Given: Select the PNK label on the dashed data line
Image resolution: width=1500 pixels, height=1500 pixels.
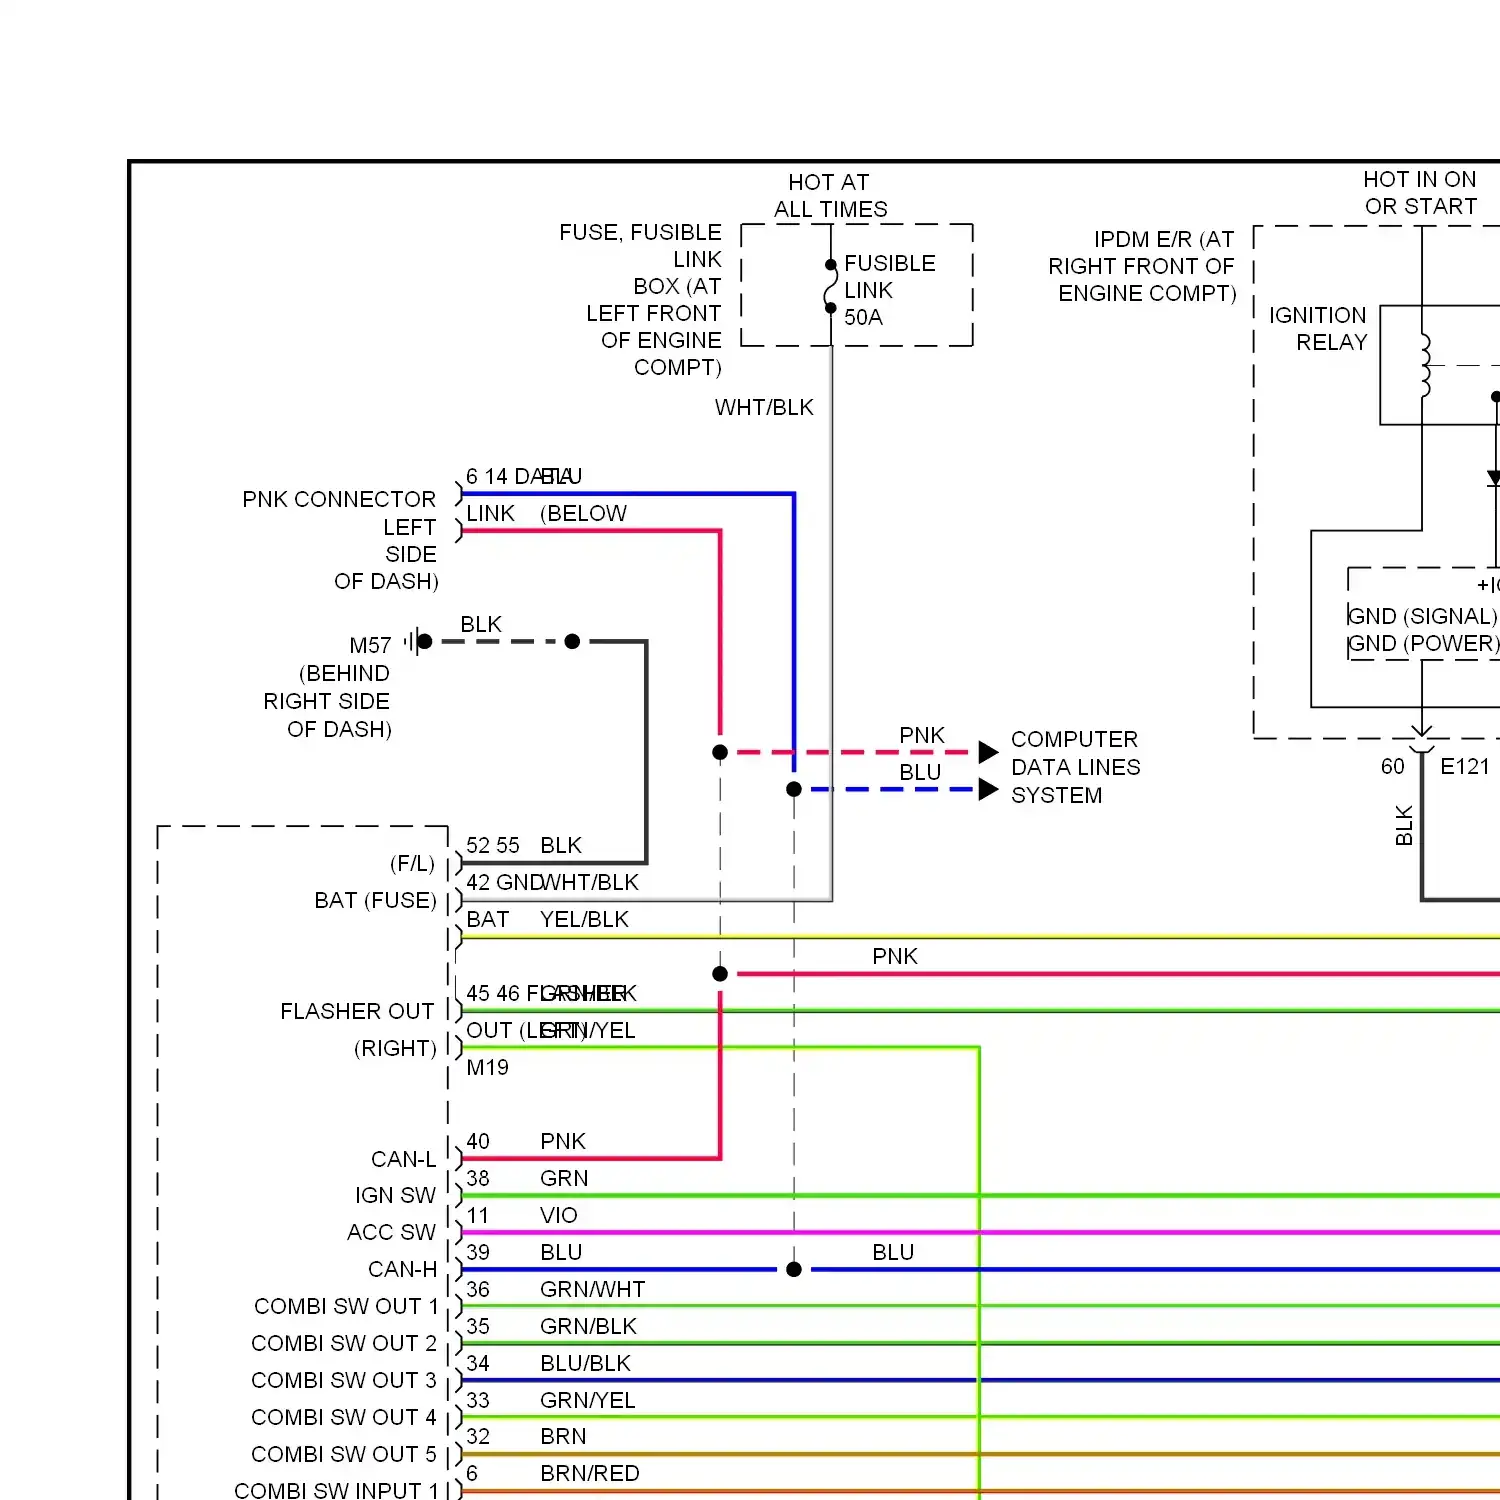Looking at the screenshot, I should (x=922, y=735).
